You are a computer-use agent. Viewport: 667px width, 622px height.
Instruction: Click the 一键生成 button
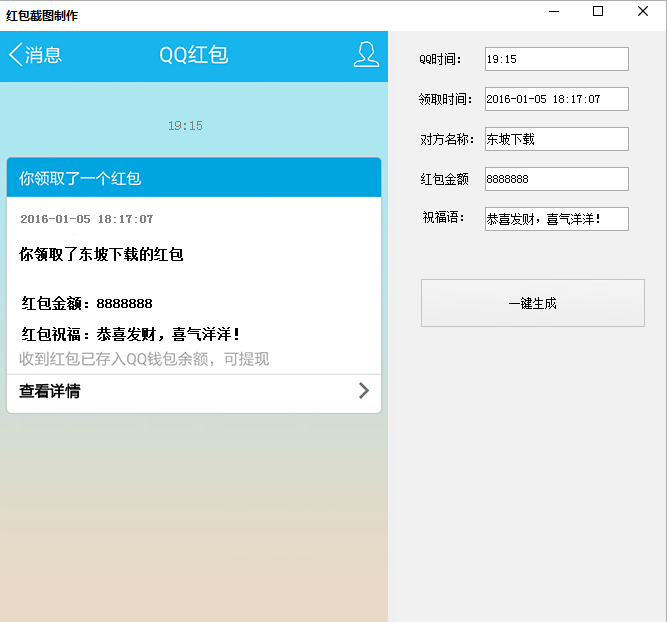[533, 303]
